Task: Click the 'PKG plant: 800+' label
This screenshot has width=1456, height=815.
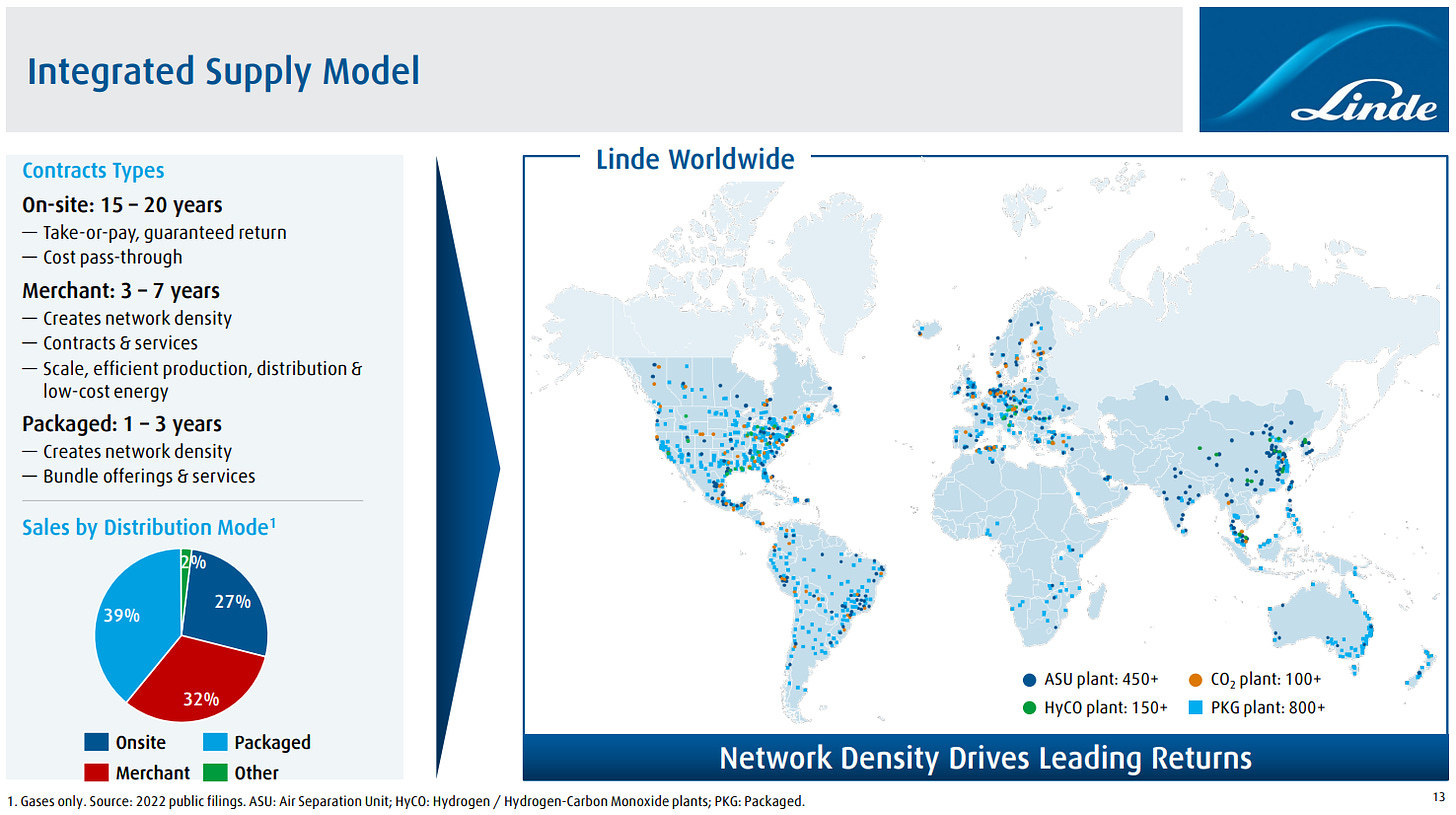Action: [1268, 708]
